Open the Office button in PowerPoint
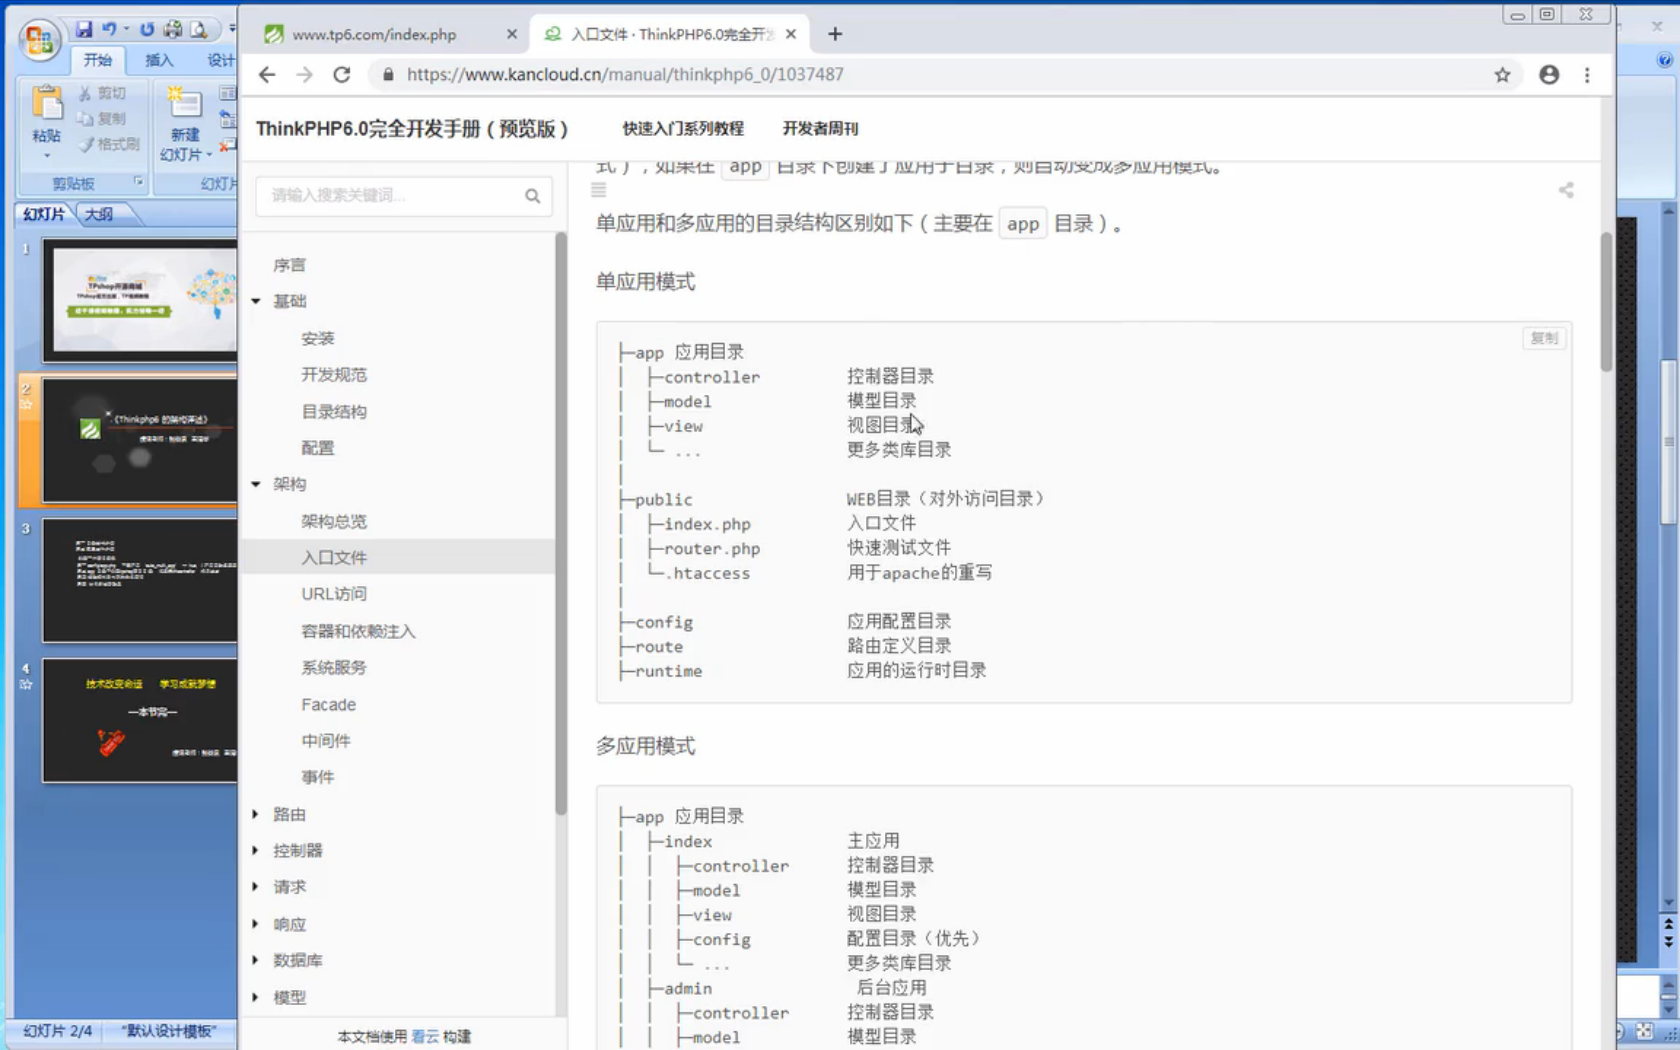 coord(38,41)
